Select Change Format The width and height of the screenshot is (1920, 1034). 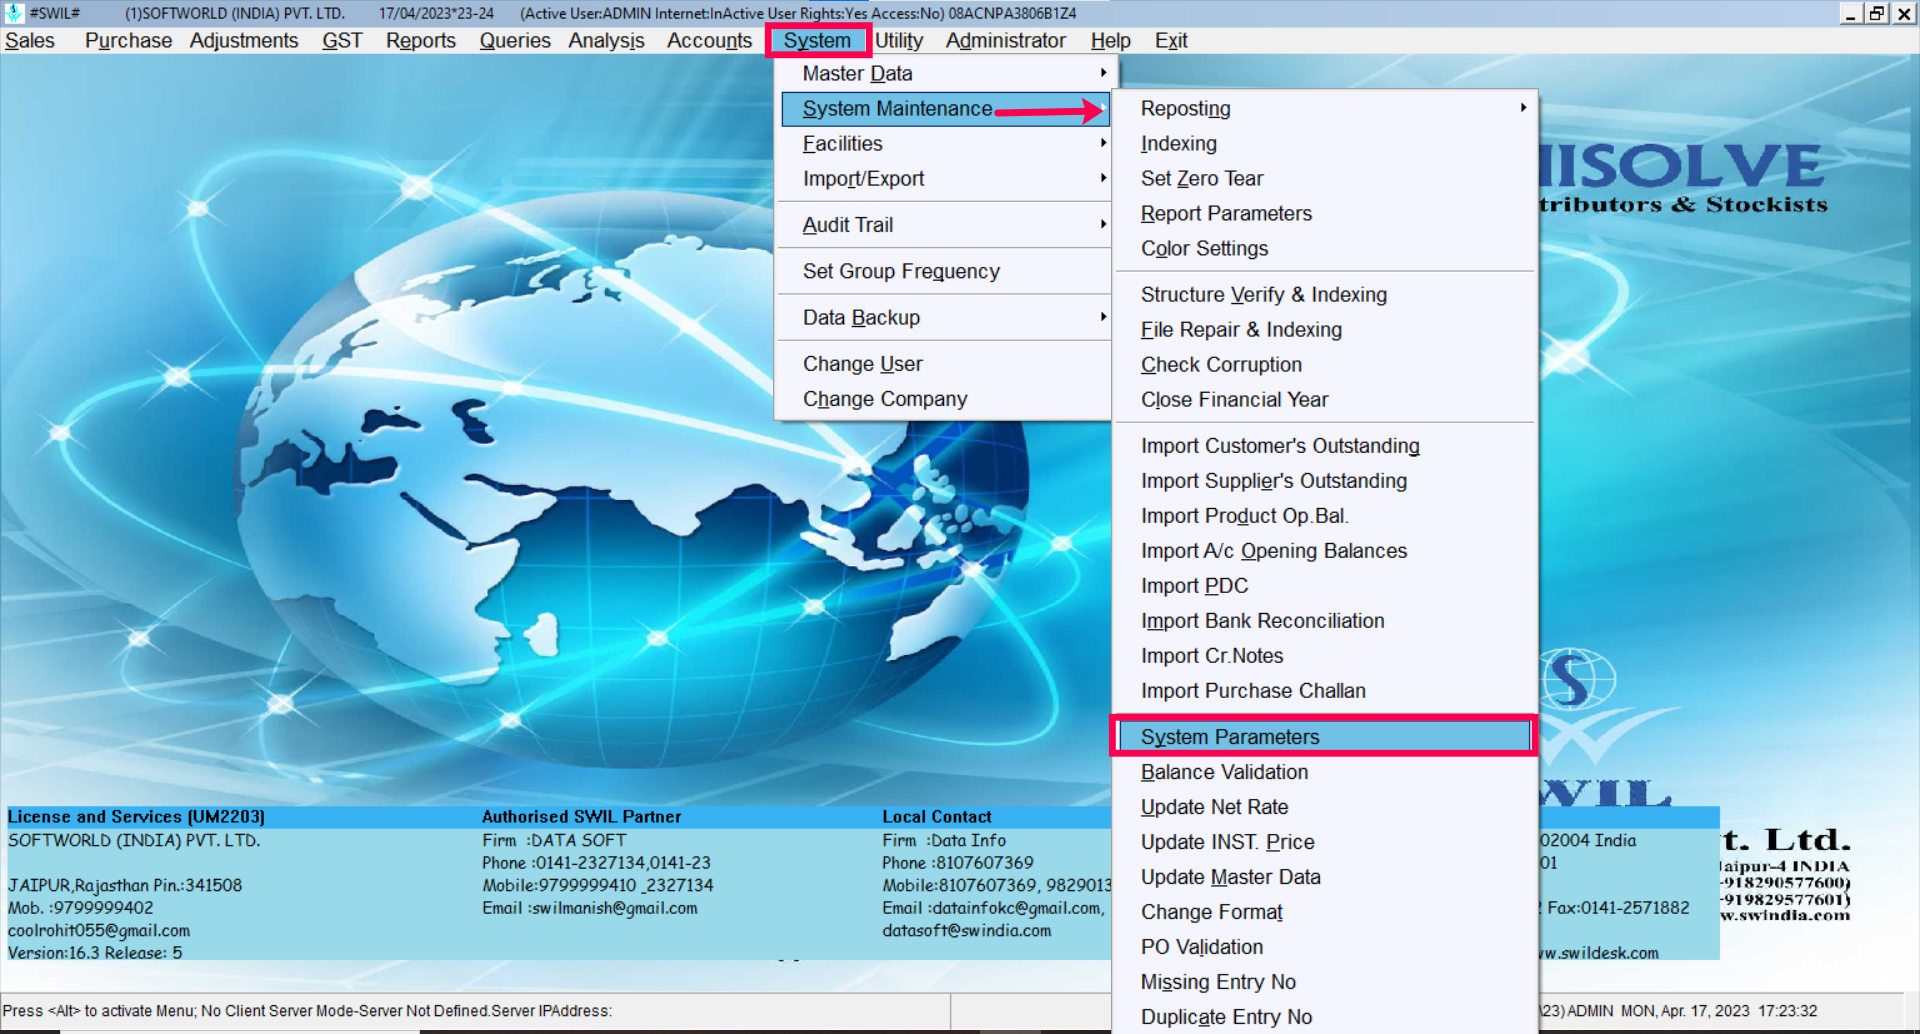click(x=1325, y=912)
